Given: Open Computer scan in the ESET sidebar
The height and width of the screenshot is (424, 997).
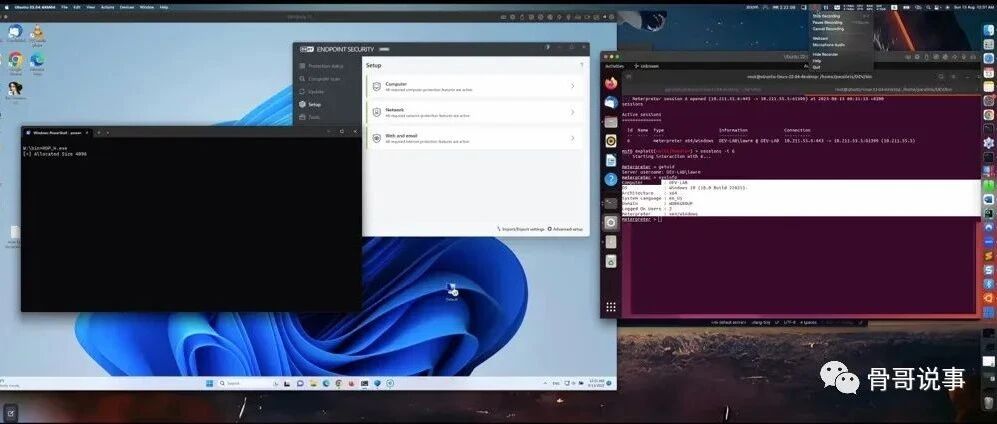Looking at the screenshot, I should point(319,79).
